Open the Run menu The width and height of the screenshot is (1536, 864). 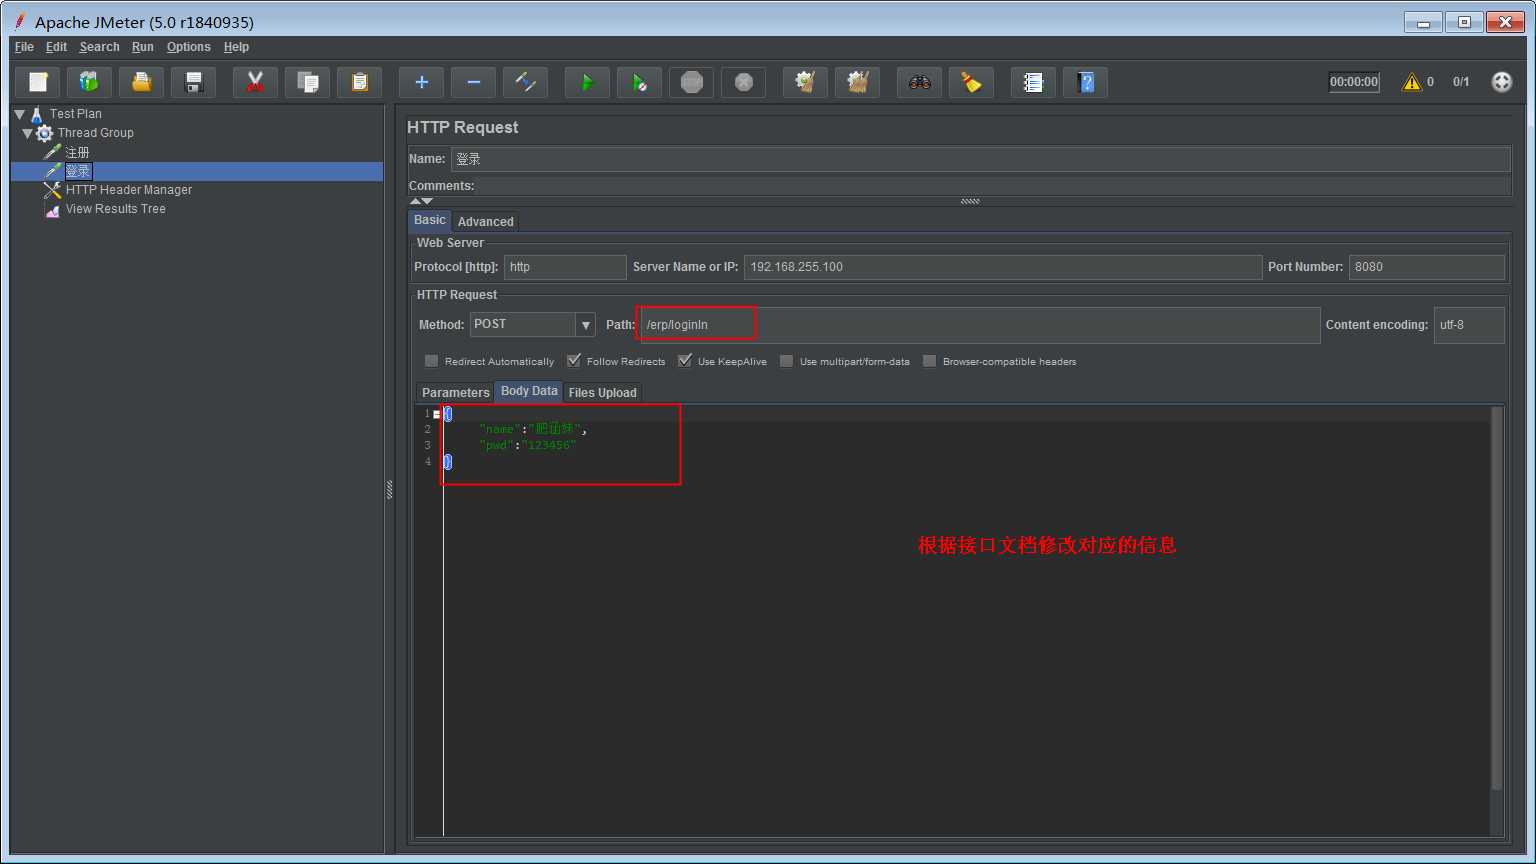(143, 47)
